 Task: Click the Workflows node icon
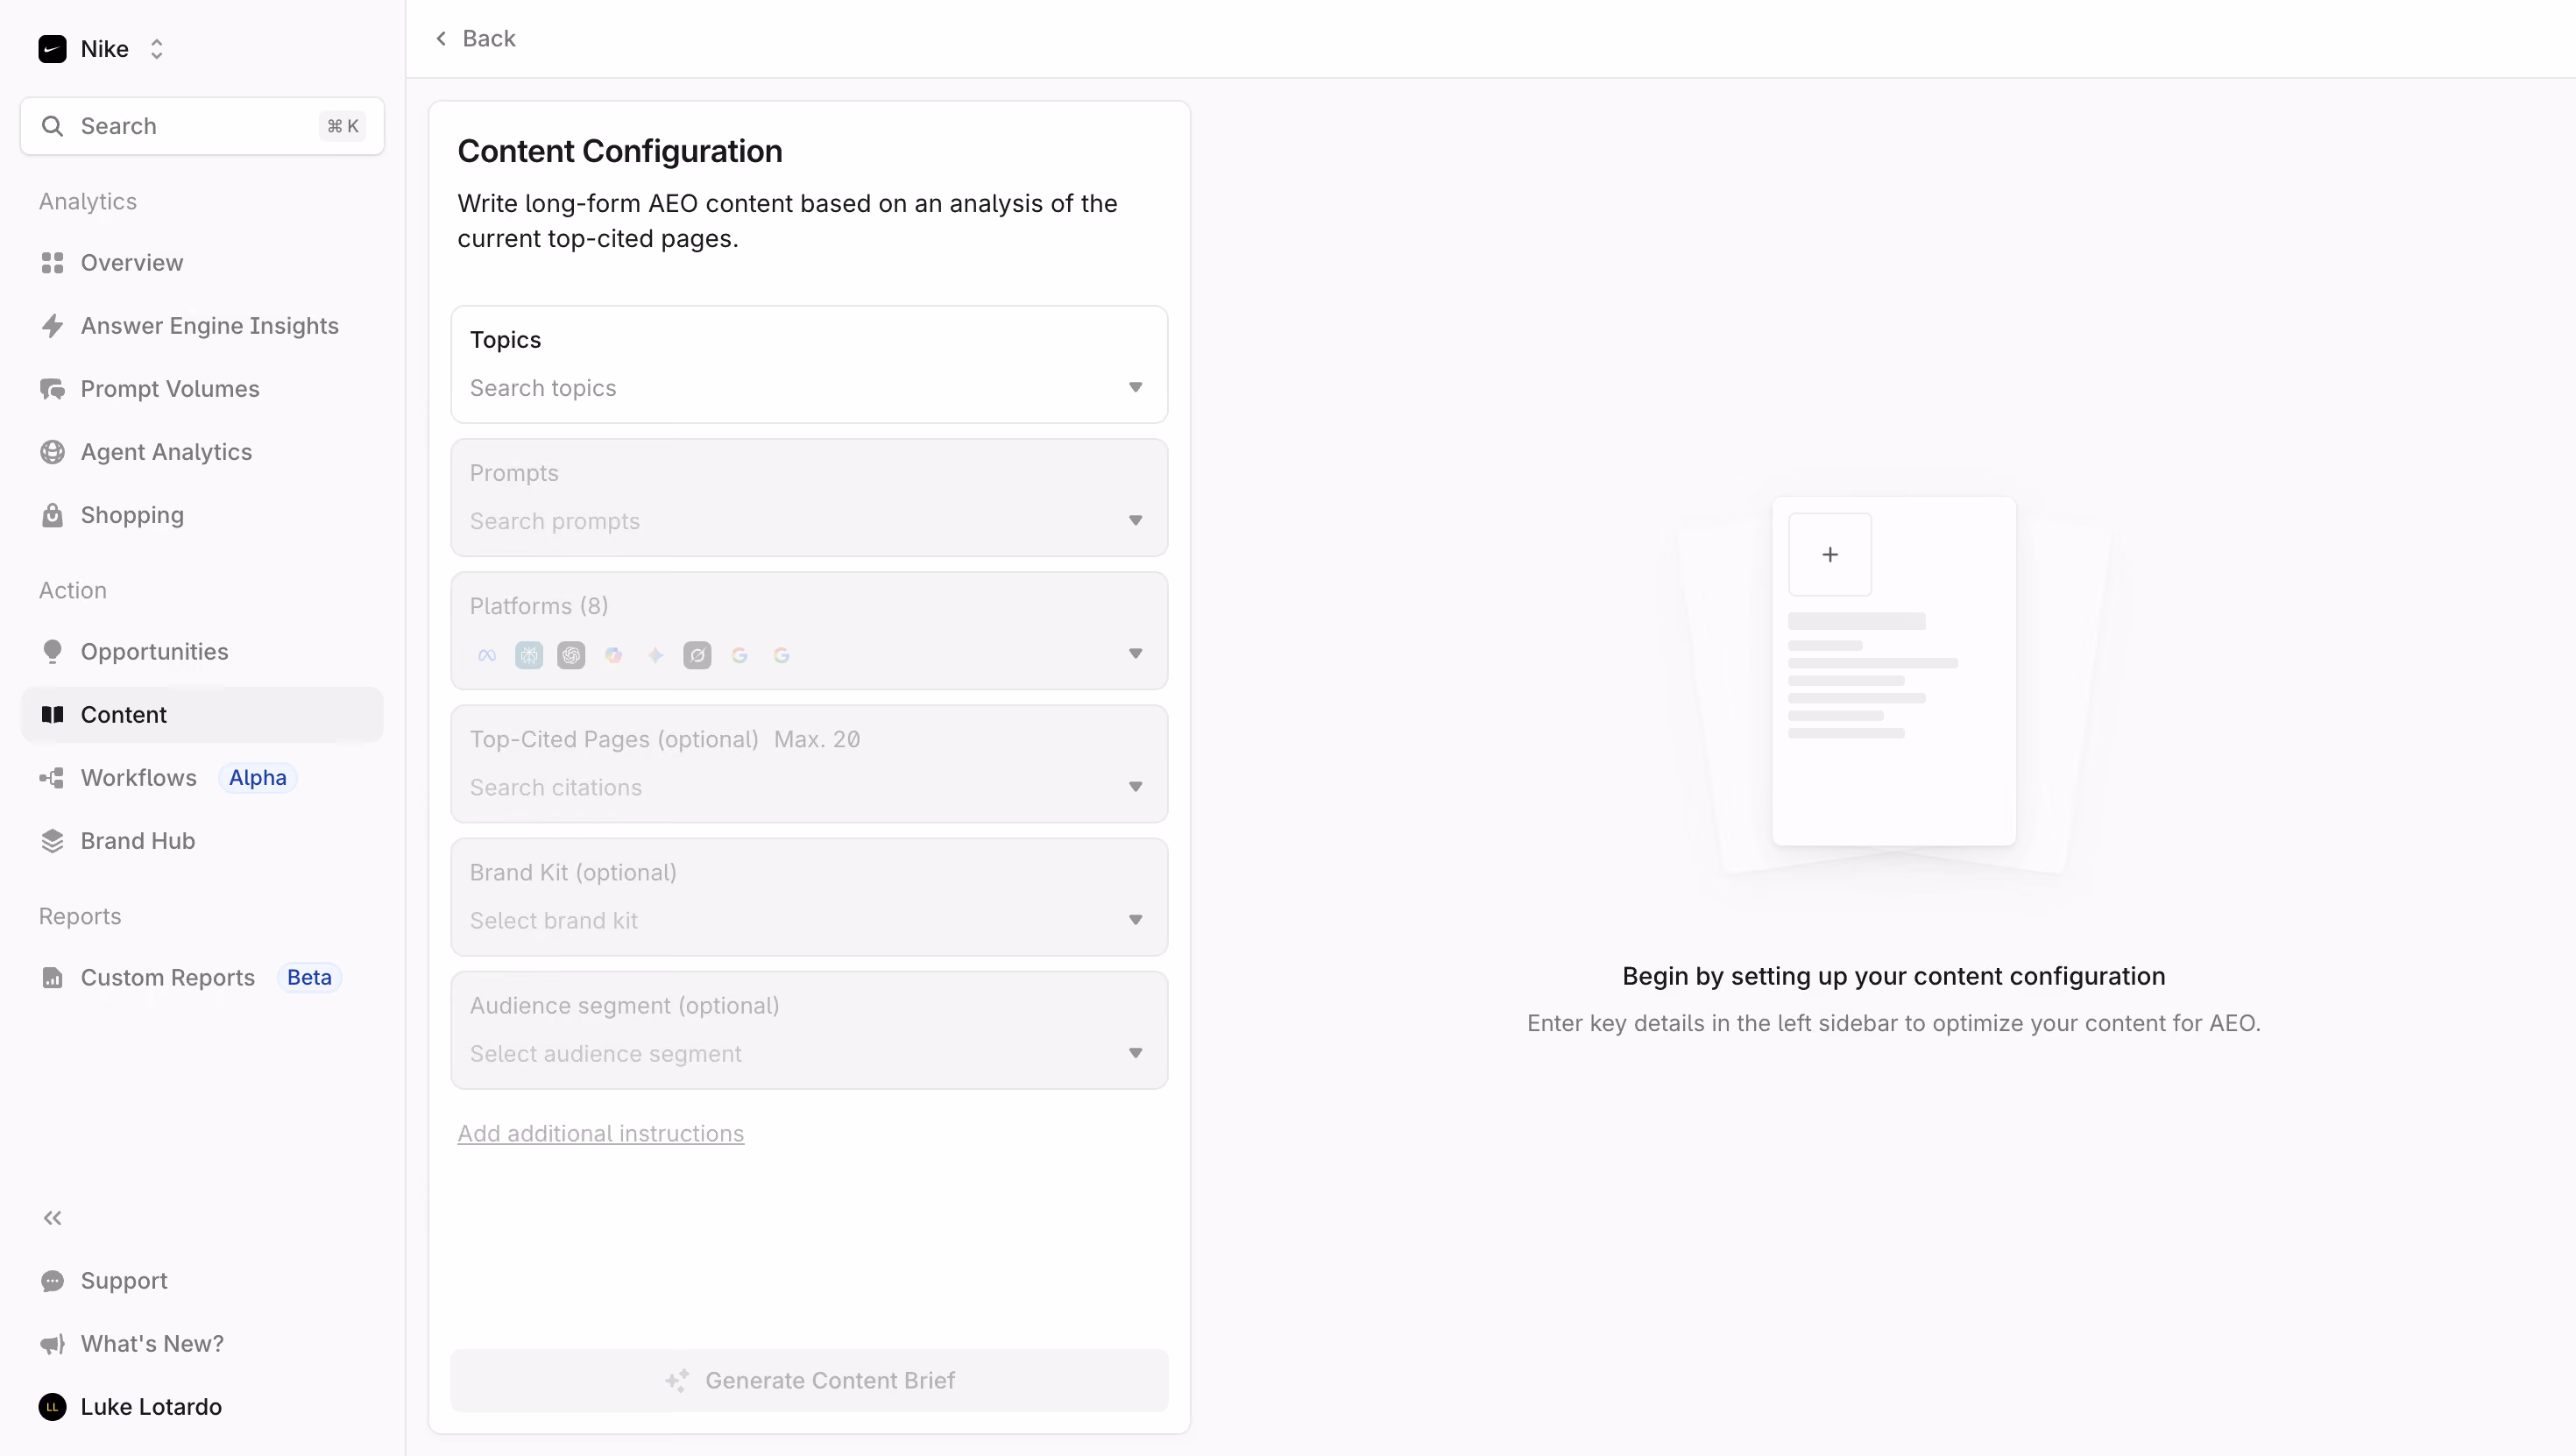pyautogui.click(x=52, y=778)
